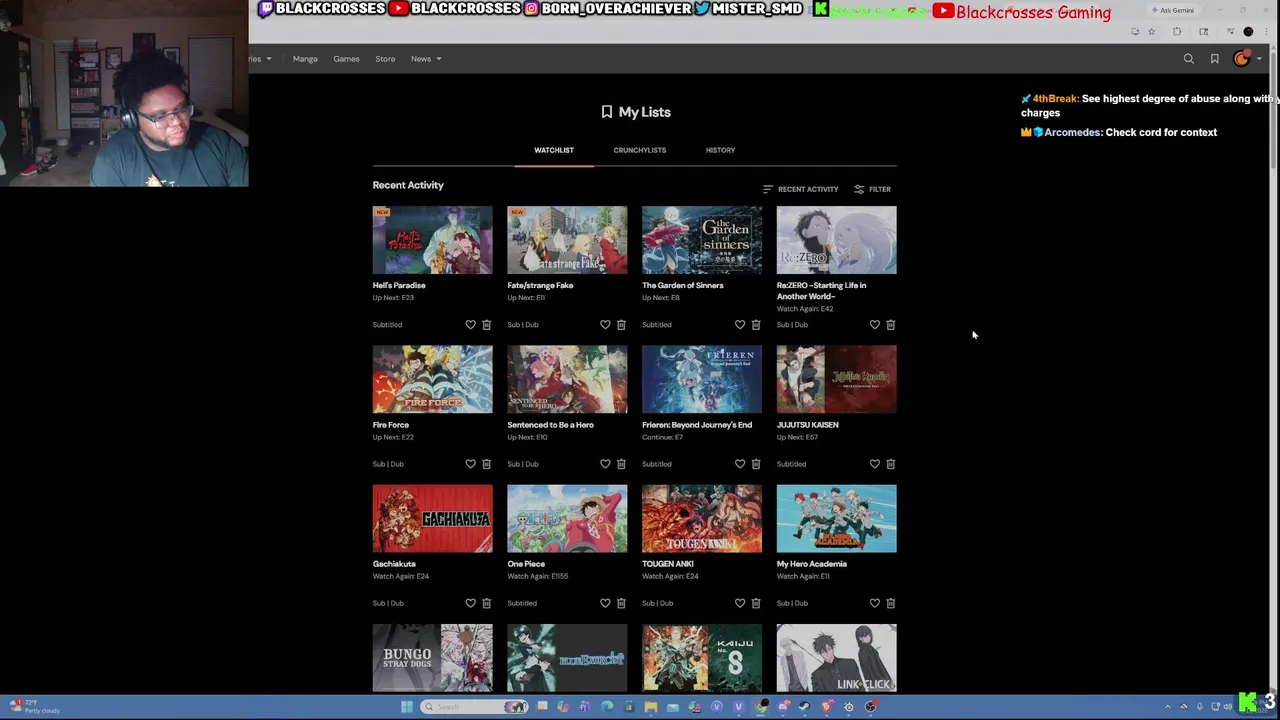
Task: Delete JUJUTSU KAISEN from watchlist
Action: (891, 464)
